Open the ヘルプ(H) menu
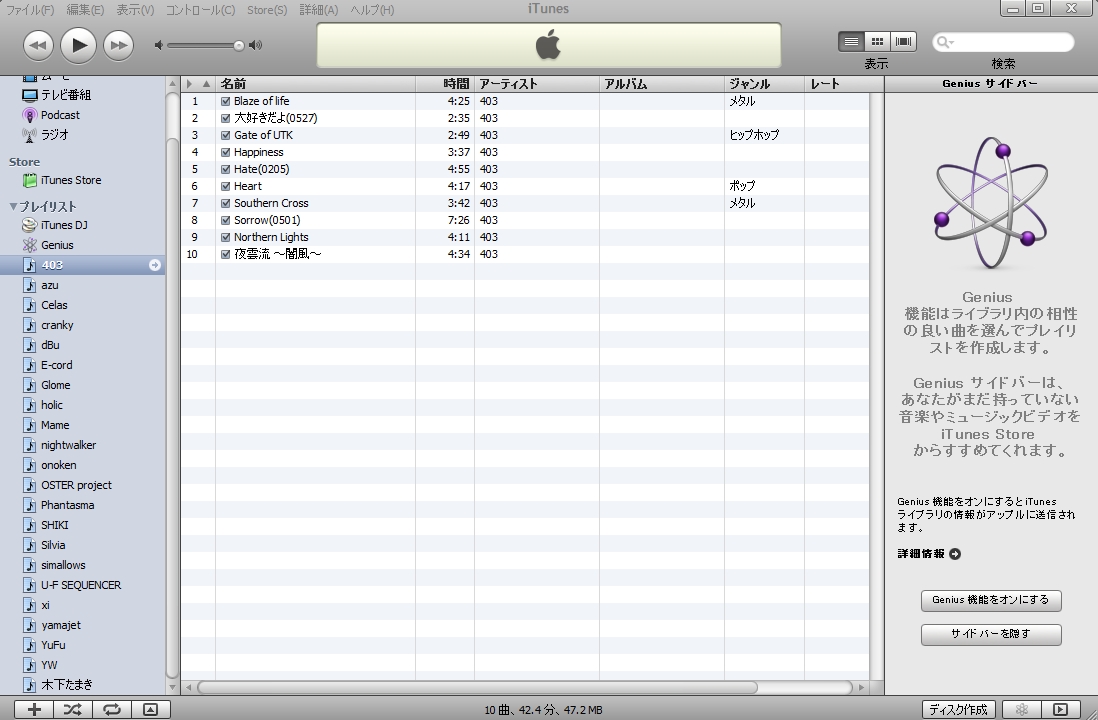Screen dimensions: 1098x720 [372, 10]
